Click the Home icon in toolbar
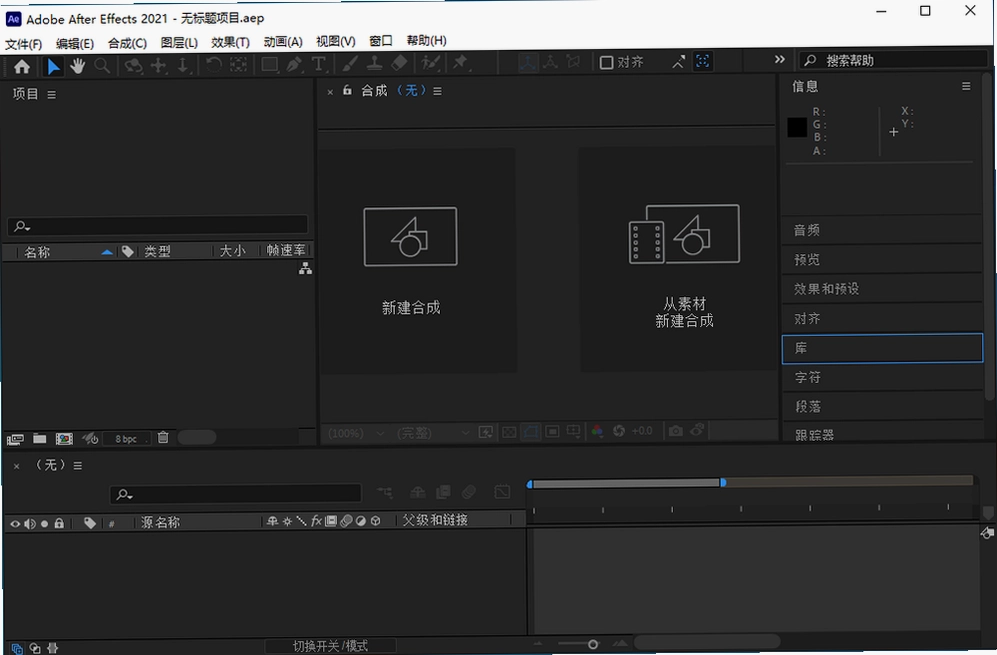 click(22, 66)
